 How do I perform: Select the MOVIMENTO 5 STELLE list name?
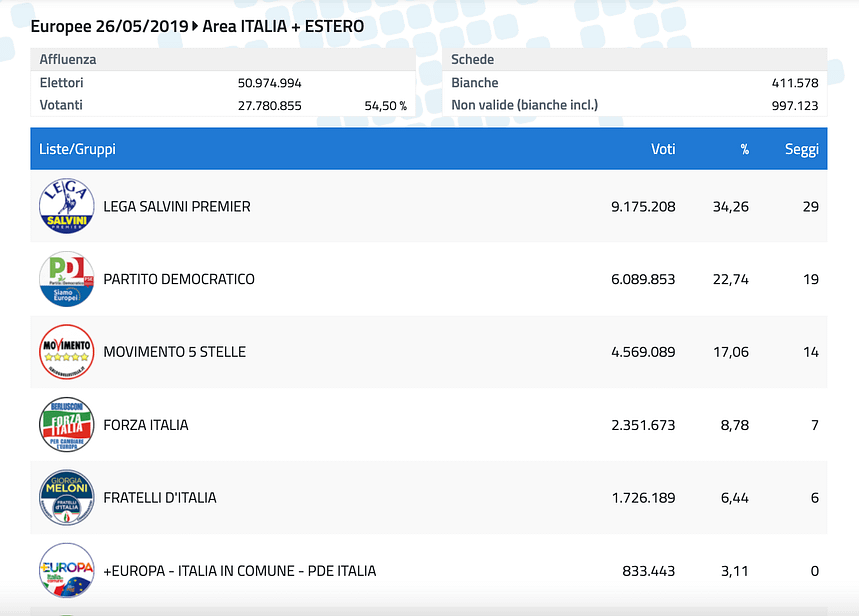pos(175,352)
